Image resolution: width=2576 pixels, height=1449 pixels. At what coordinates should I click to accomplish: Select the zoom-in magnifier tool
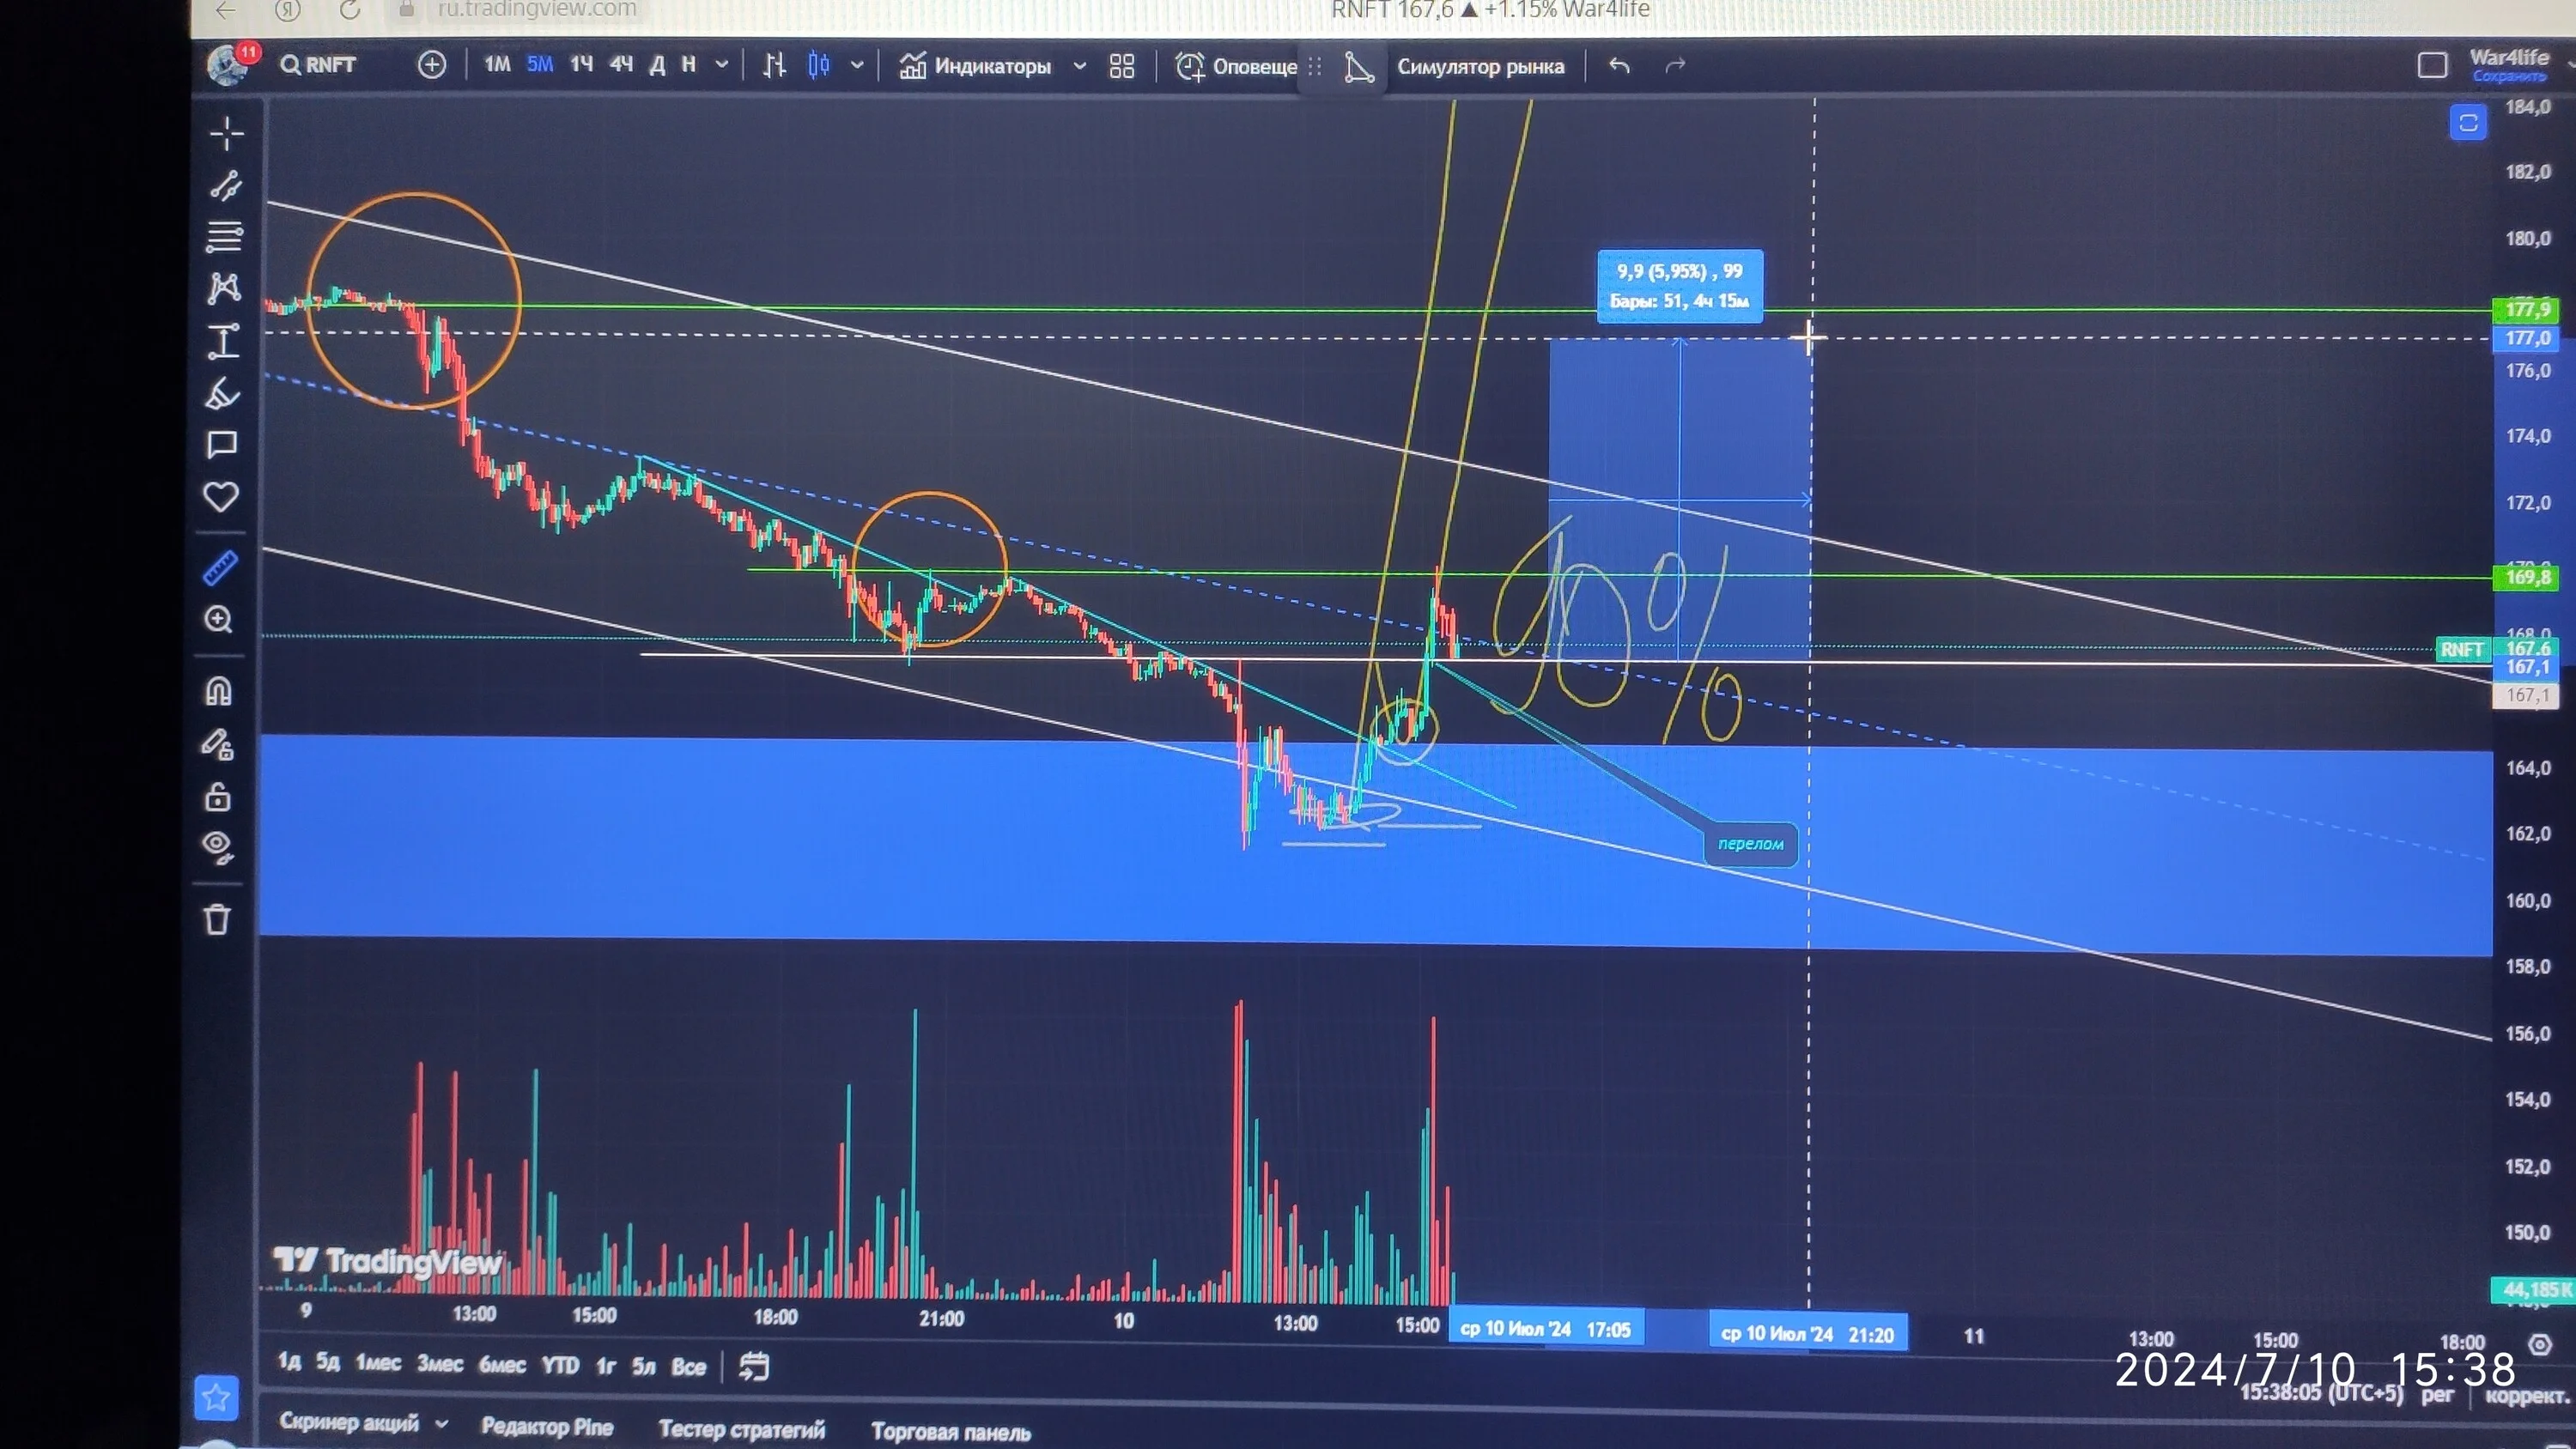click(219, 620)
